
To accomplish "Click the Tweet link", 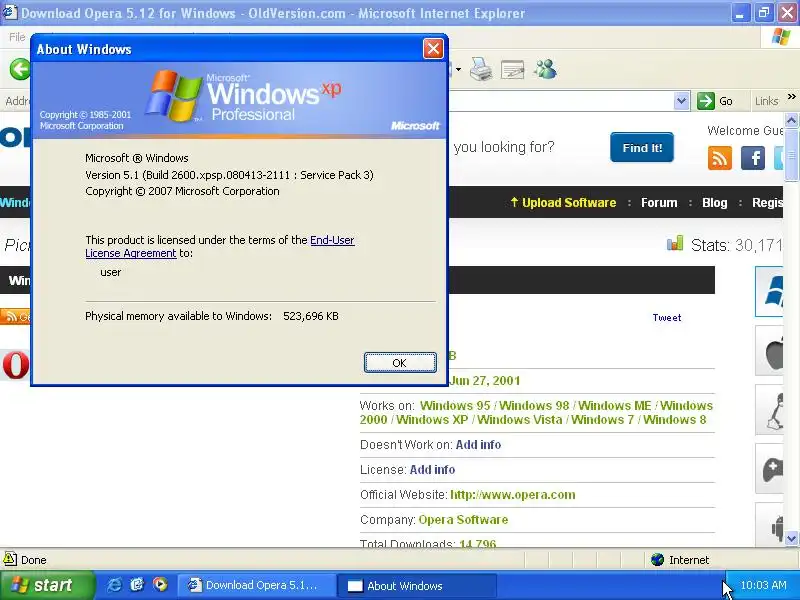I will (667, 317).
